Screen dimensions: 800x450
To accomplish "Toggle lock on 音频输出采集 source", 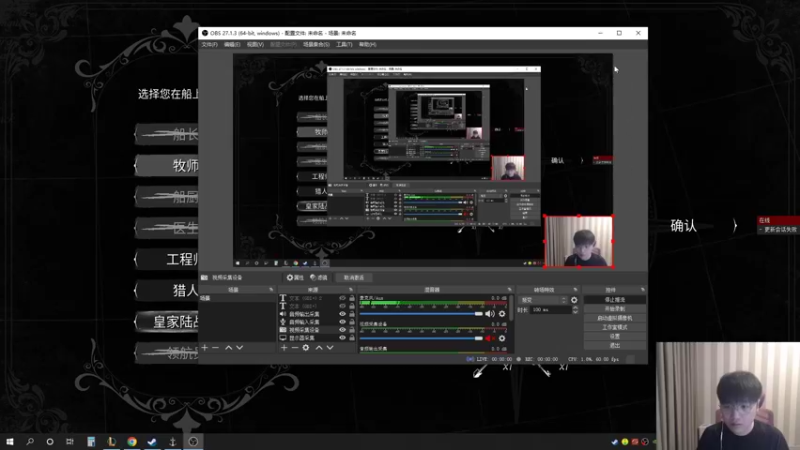I will pos(352,314).
